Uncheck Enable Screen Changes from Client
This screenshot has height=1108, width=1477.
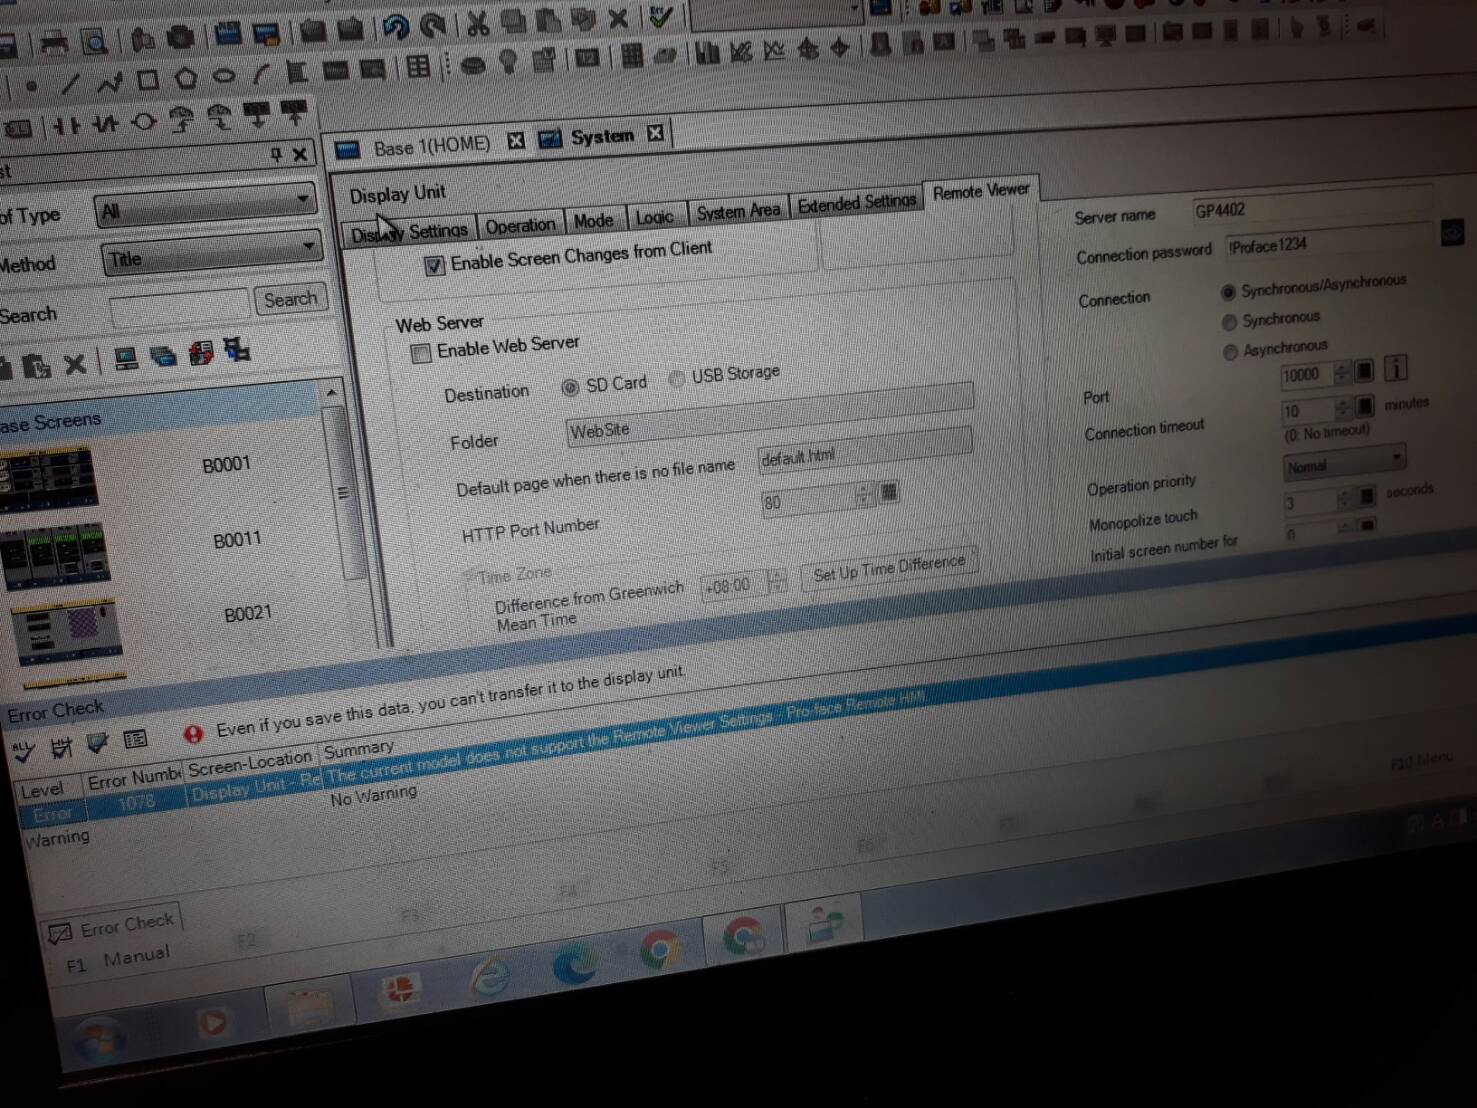click(435, 266)
